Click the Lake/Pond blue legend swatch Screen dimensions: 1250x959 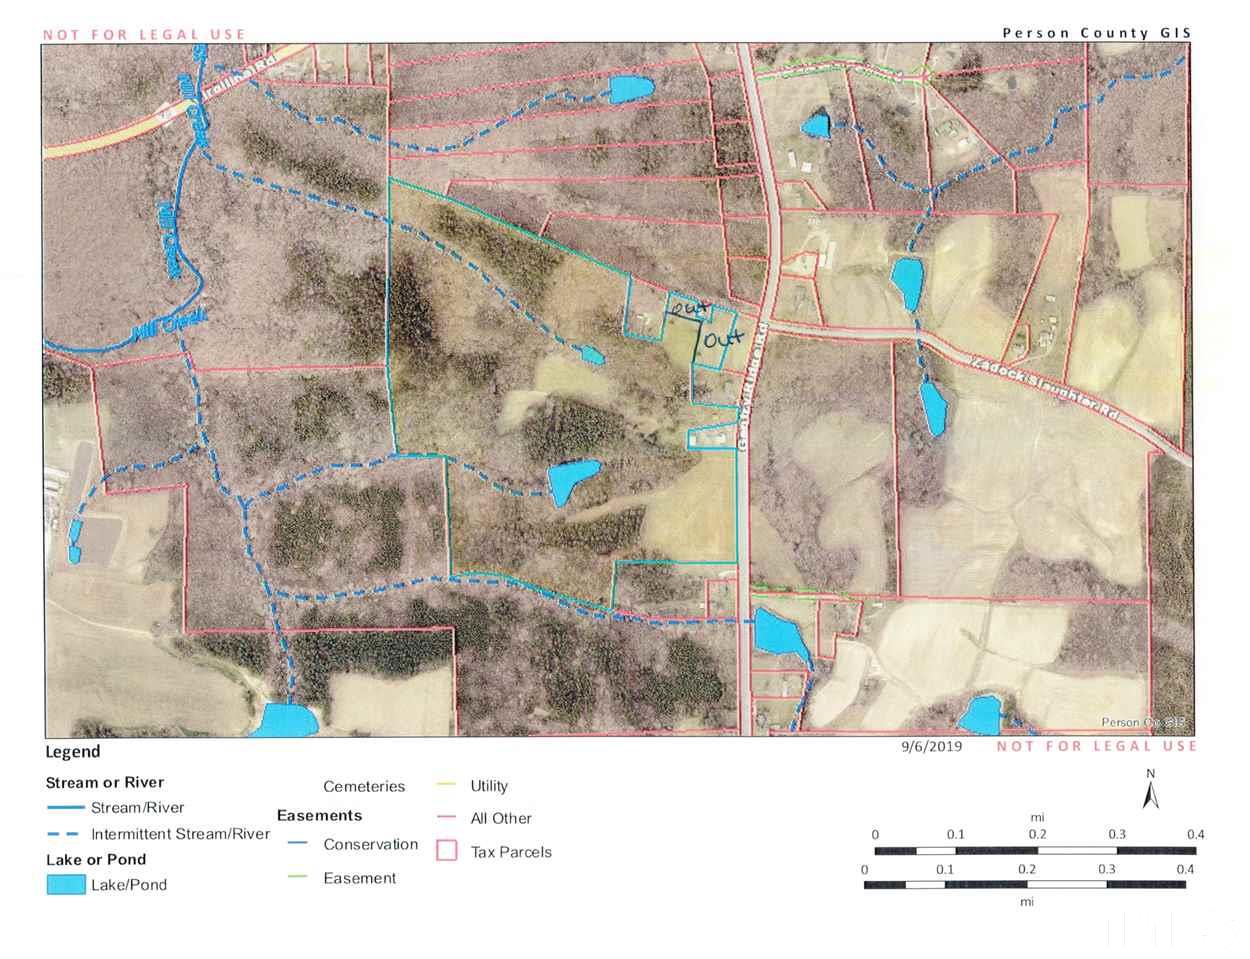click(66, 885)
